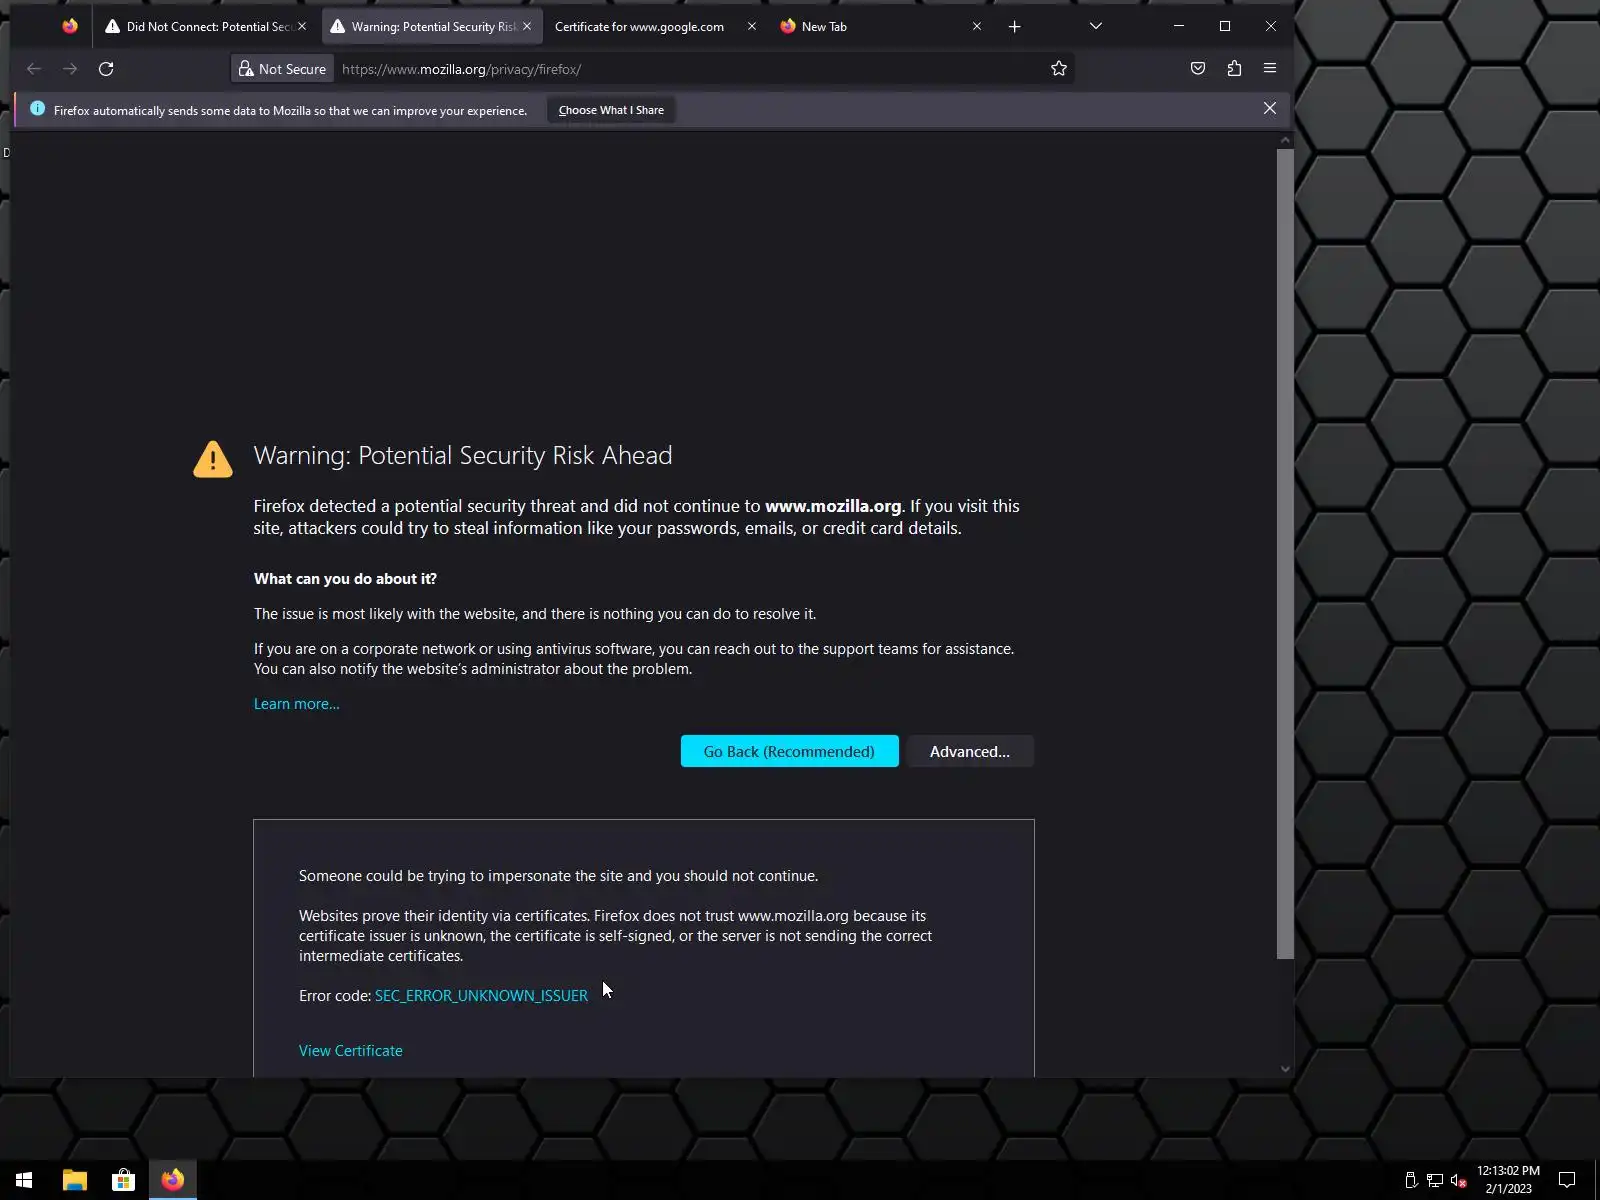Viewport: 1600px width, 1200px height.
Task: Open File Explorer from the taskbar
Action: click(75, 1180)
